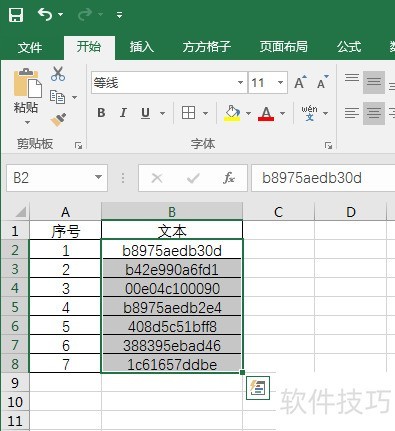Click the 粘贴 clipboard icon
This screenshot has width=395, height=431.
click(x=28, y=84)
